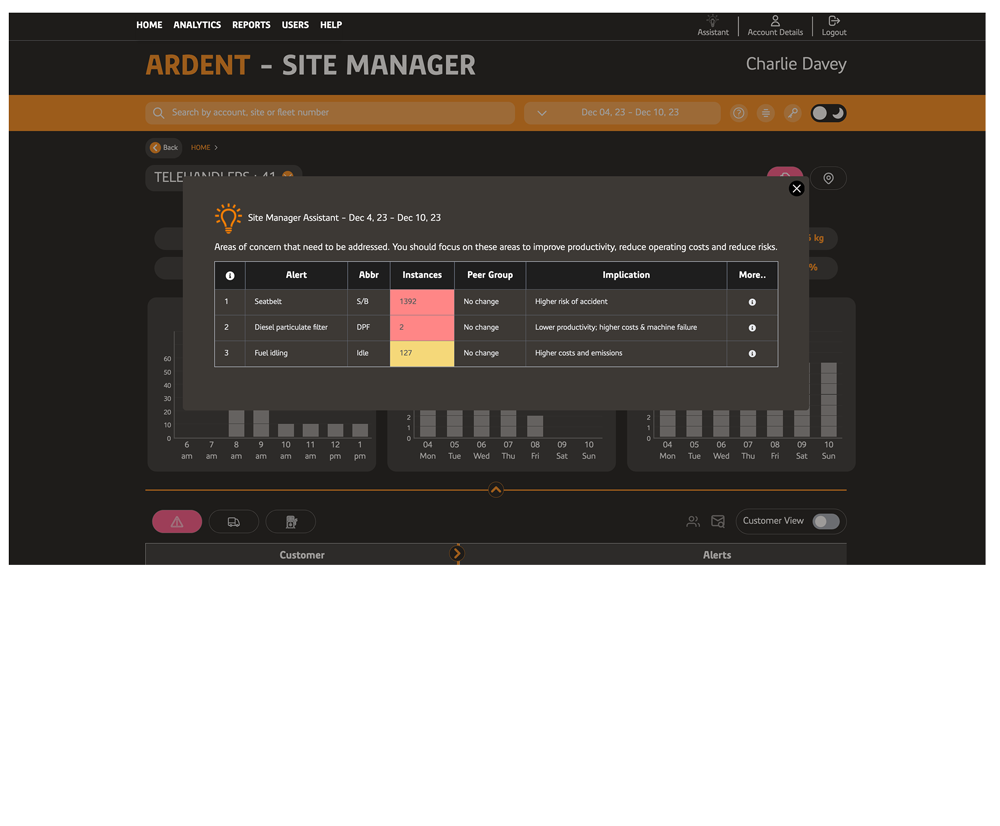The width and height of the screenshot is (1000, 826).
Task: Collapse the charts section with the up chevron
Action: click(496, 490)
